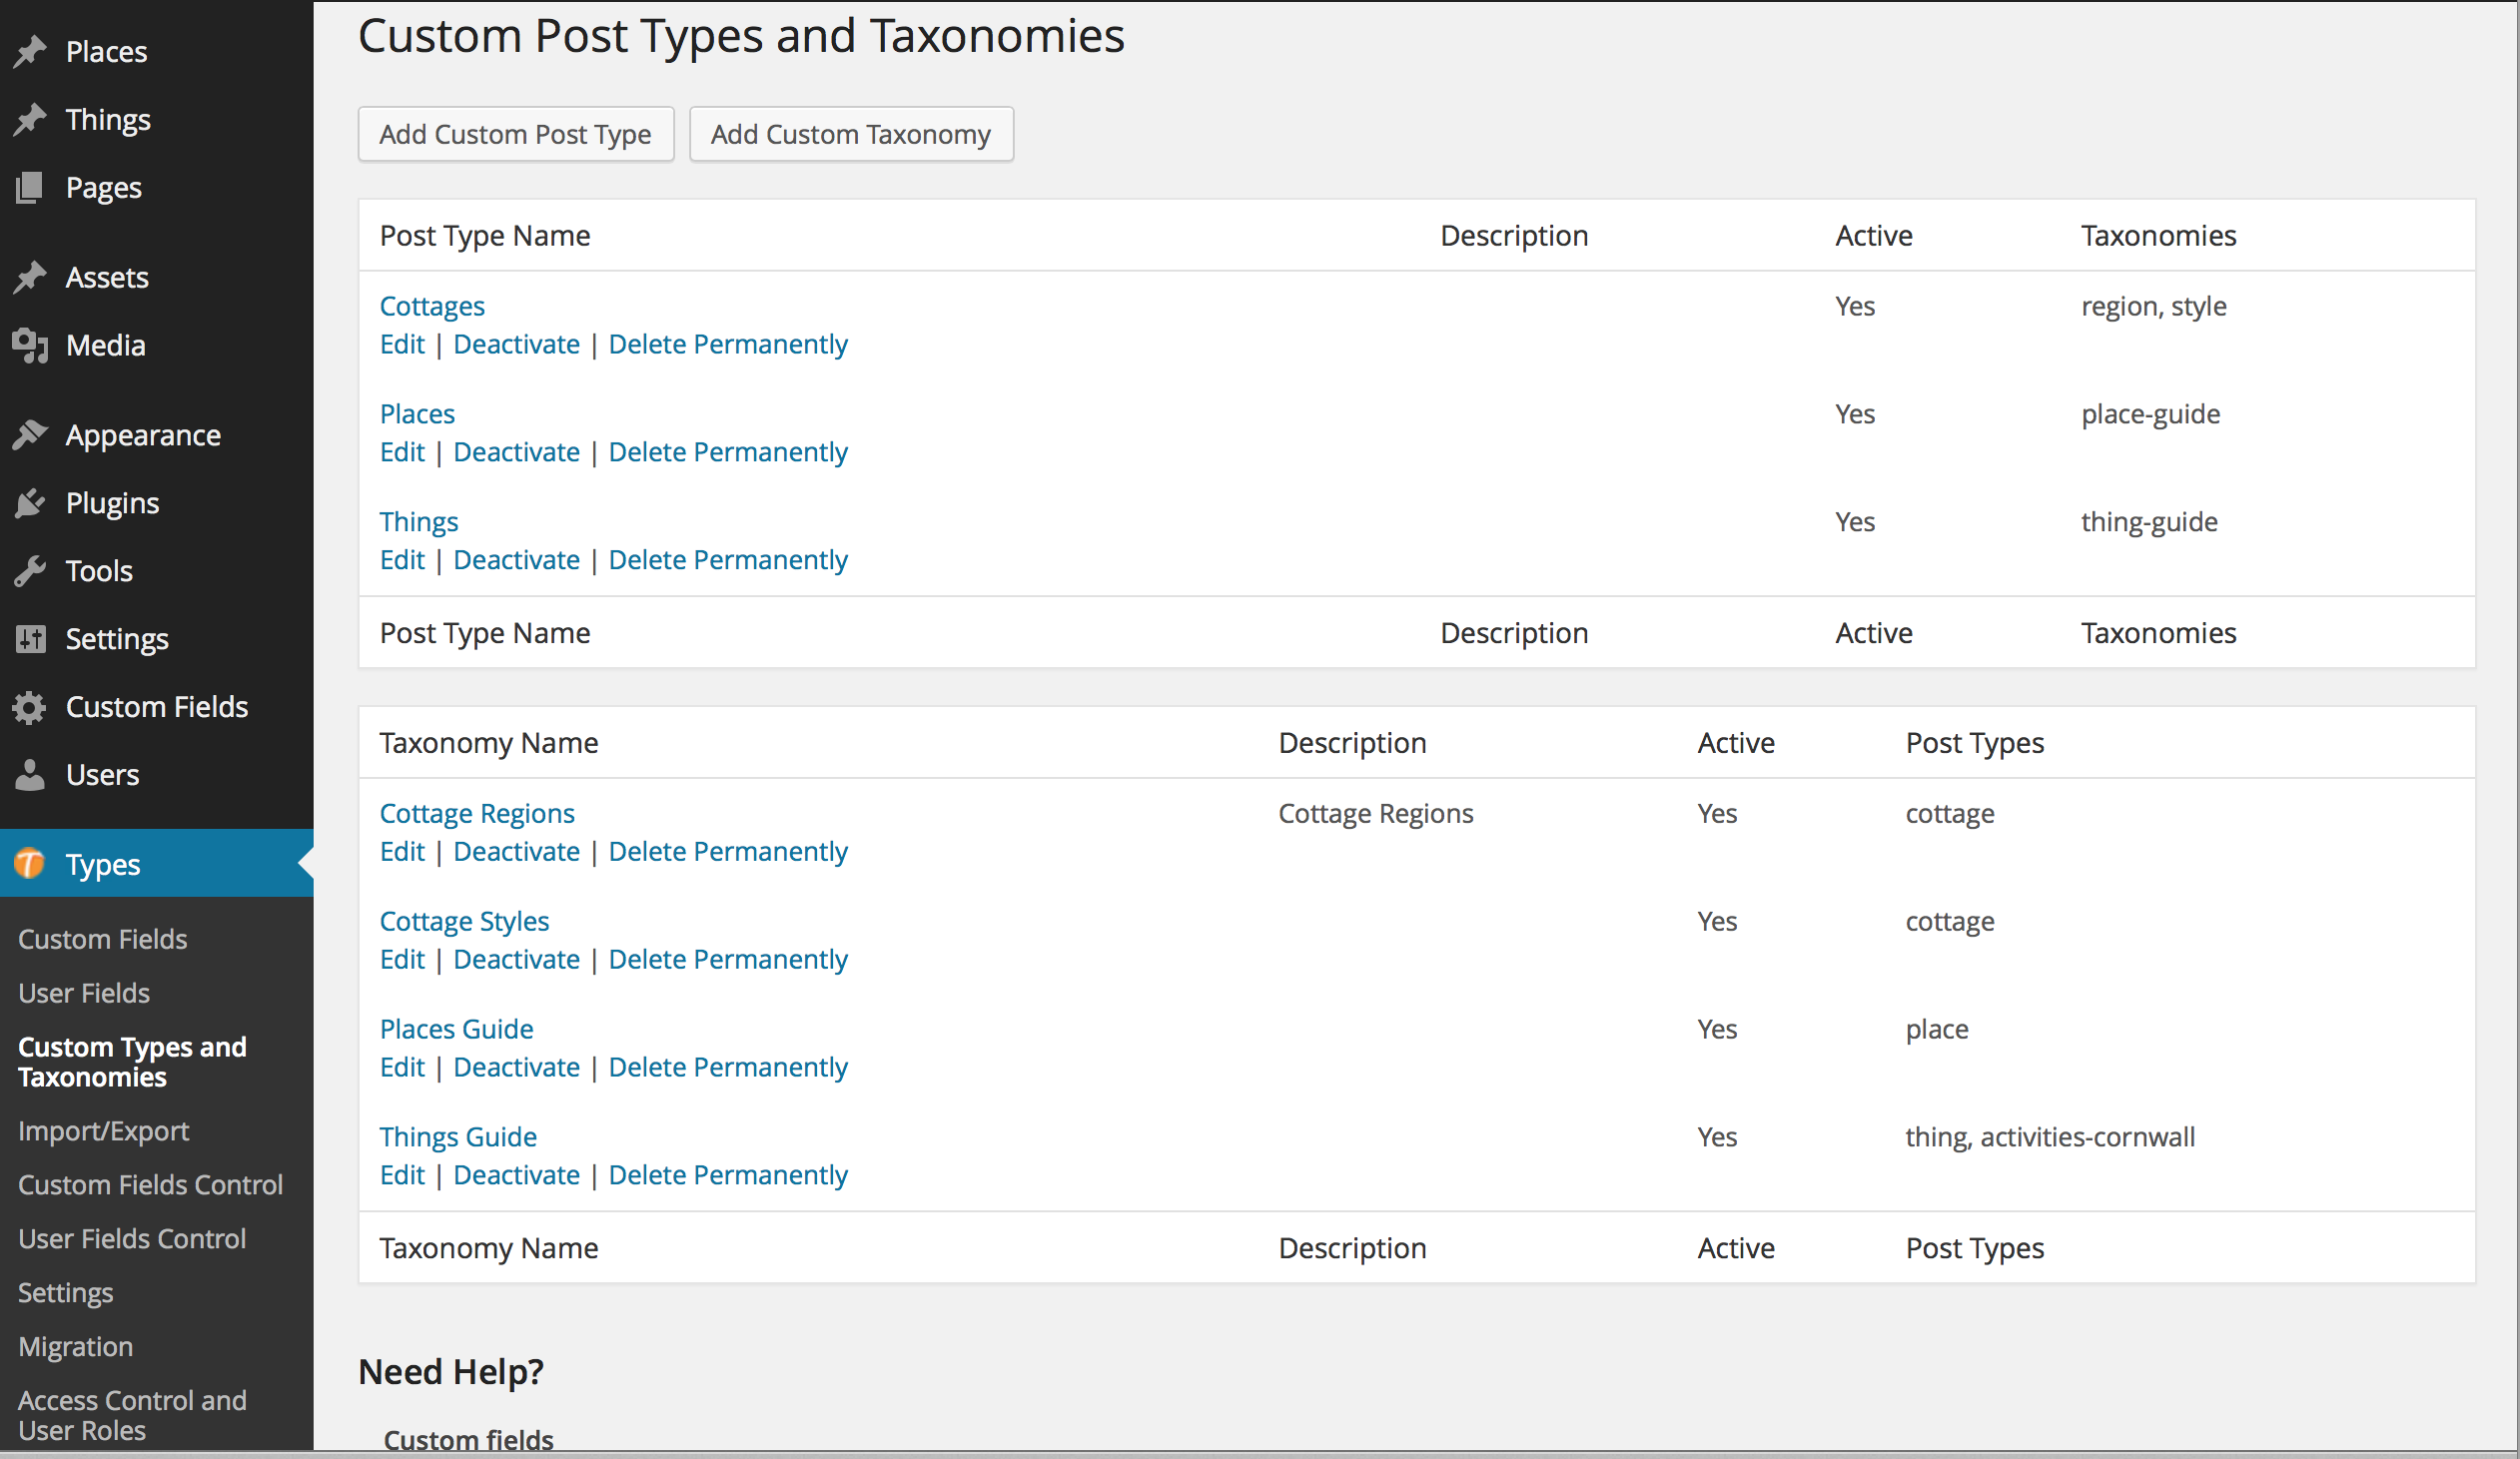2520x1459 pixels.
Task: Open the Things post type link
Action: [419, 522]
